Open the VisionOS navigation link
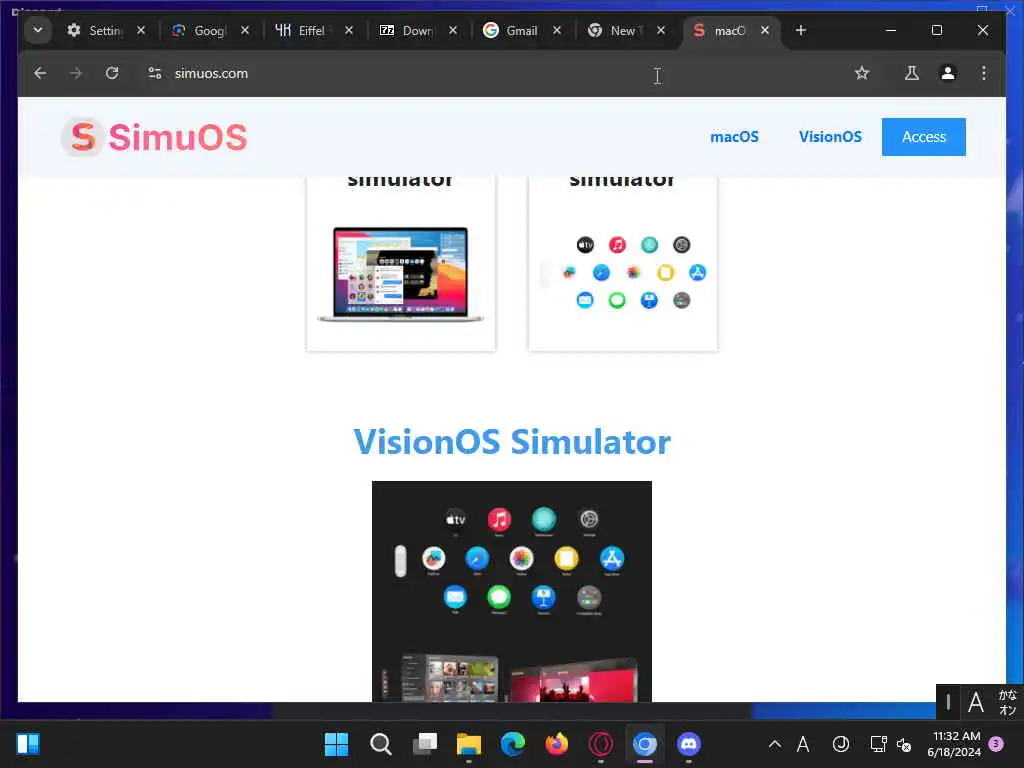Screen dimensions: 1024x768 [x=830, y=137]
